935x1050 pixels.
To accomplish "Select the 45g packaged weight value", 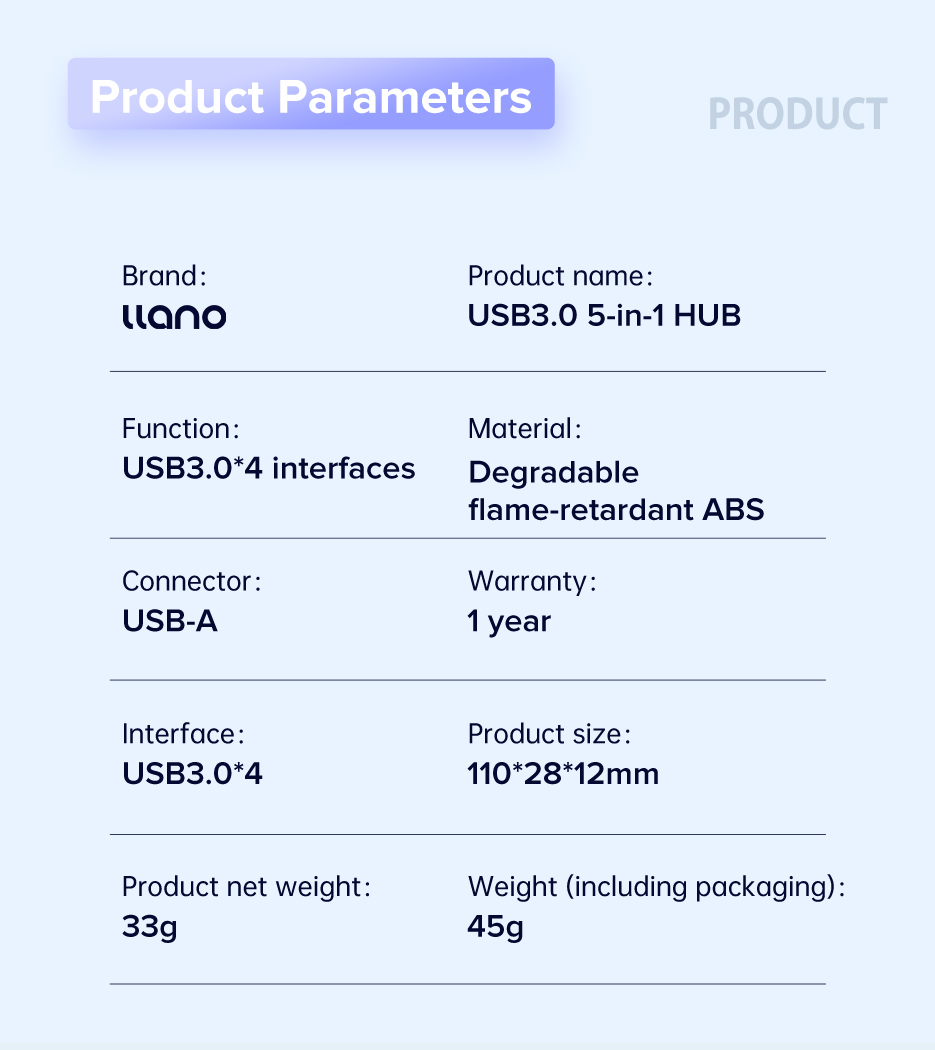I will click(x=496, y=927).
